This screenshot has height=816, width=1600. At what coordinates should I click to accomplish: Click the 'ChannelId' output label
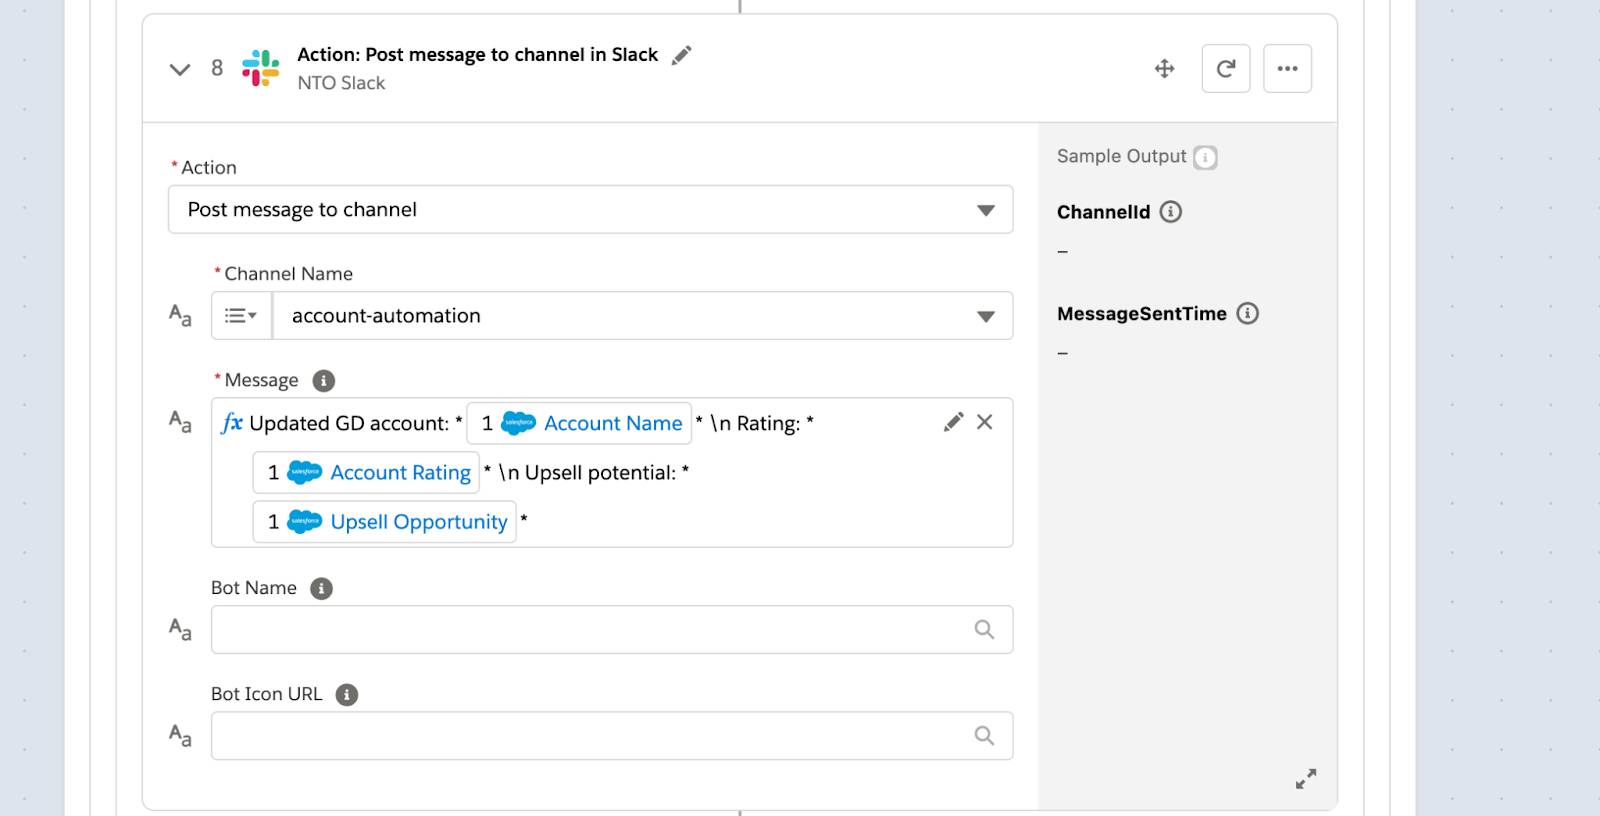point(1103,212)
